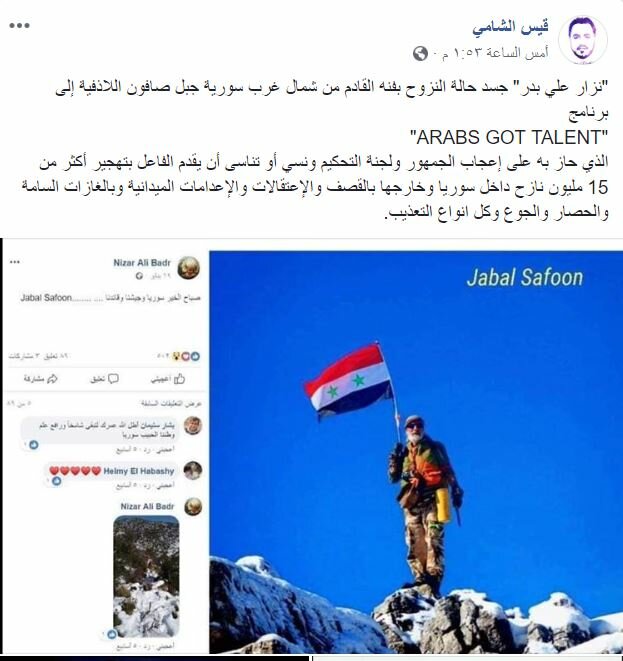Click the thumbs-up Like button

[168, 379]
